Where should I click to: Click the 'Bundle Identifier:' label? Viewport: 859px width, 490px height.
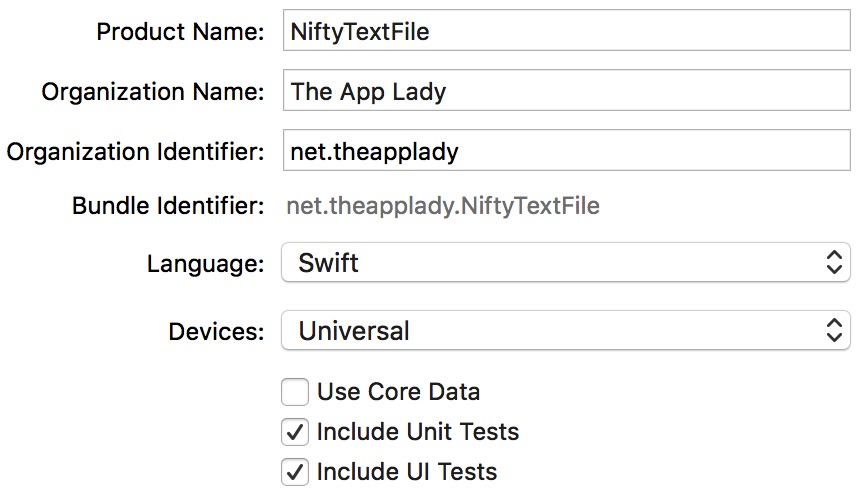(168, 206)
